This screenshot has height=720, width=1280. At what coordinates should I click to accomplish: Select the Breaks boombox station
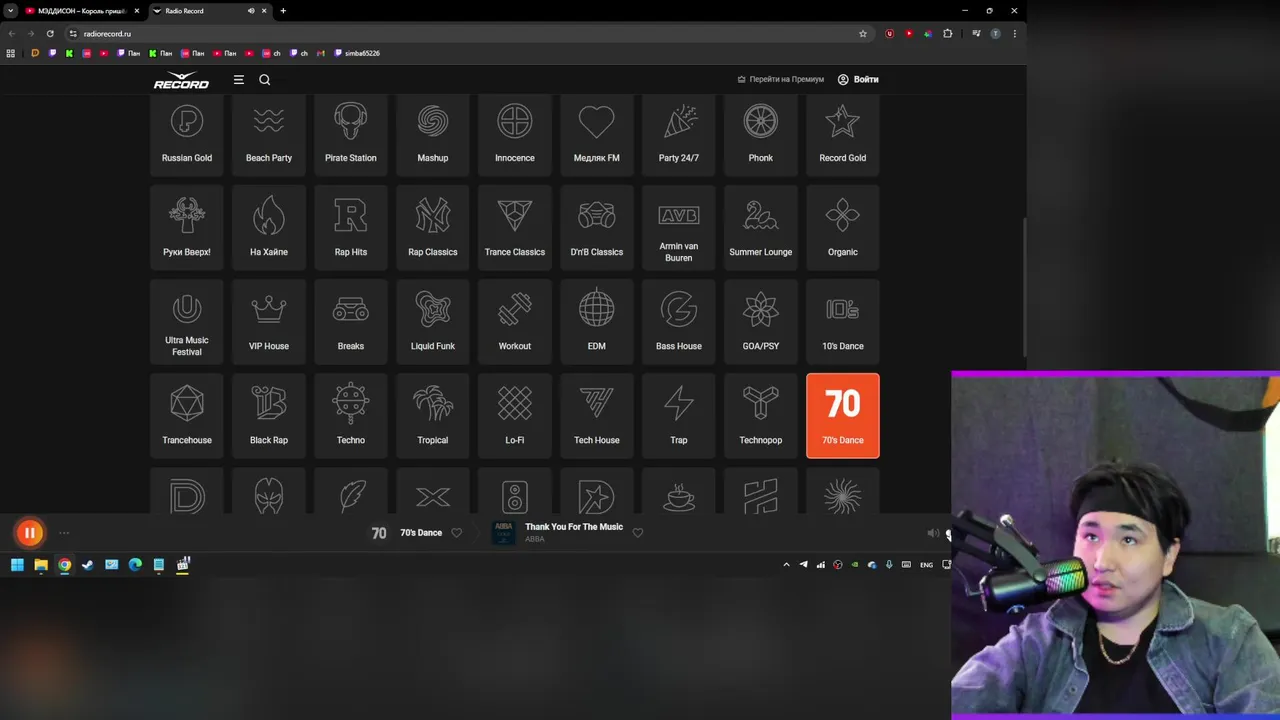point(351,321)
